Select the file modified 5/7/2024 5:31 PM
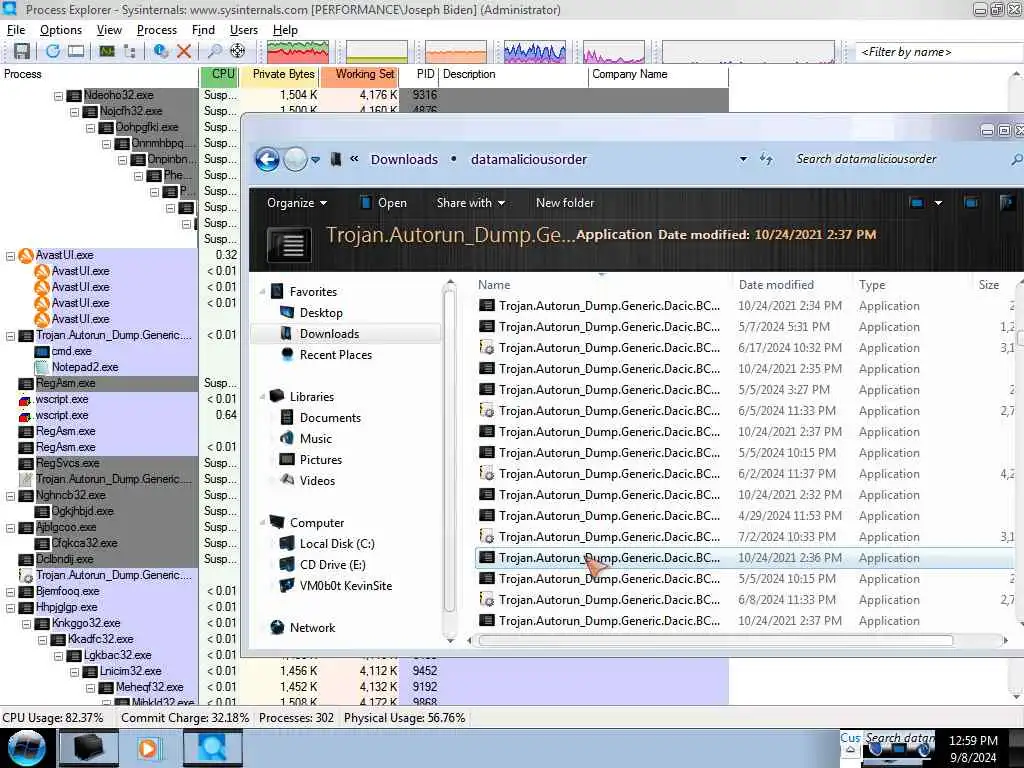This screenshot has width=1024, height=768. pyautogui.click(x=744, y=327)
